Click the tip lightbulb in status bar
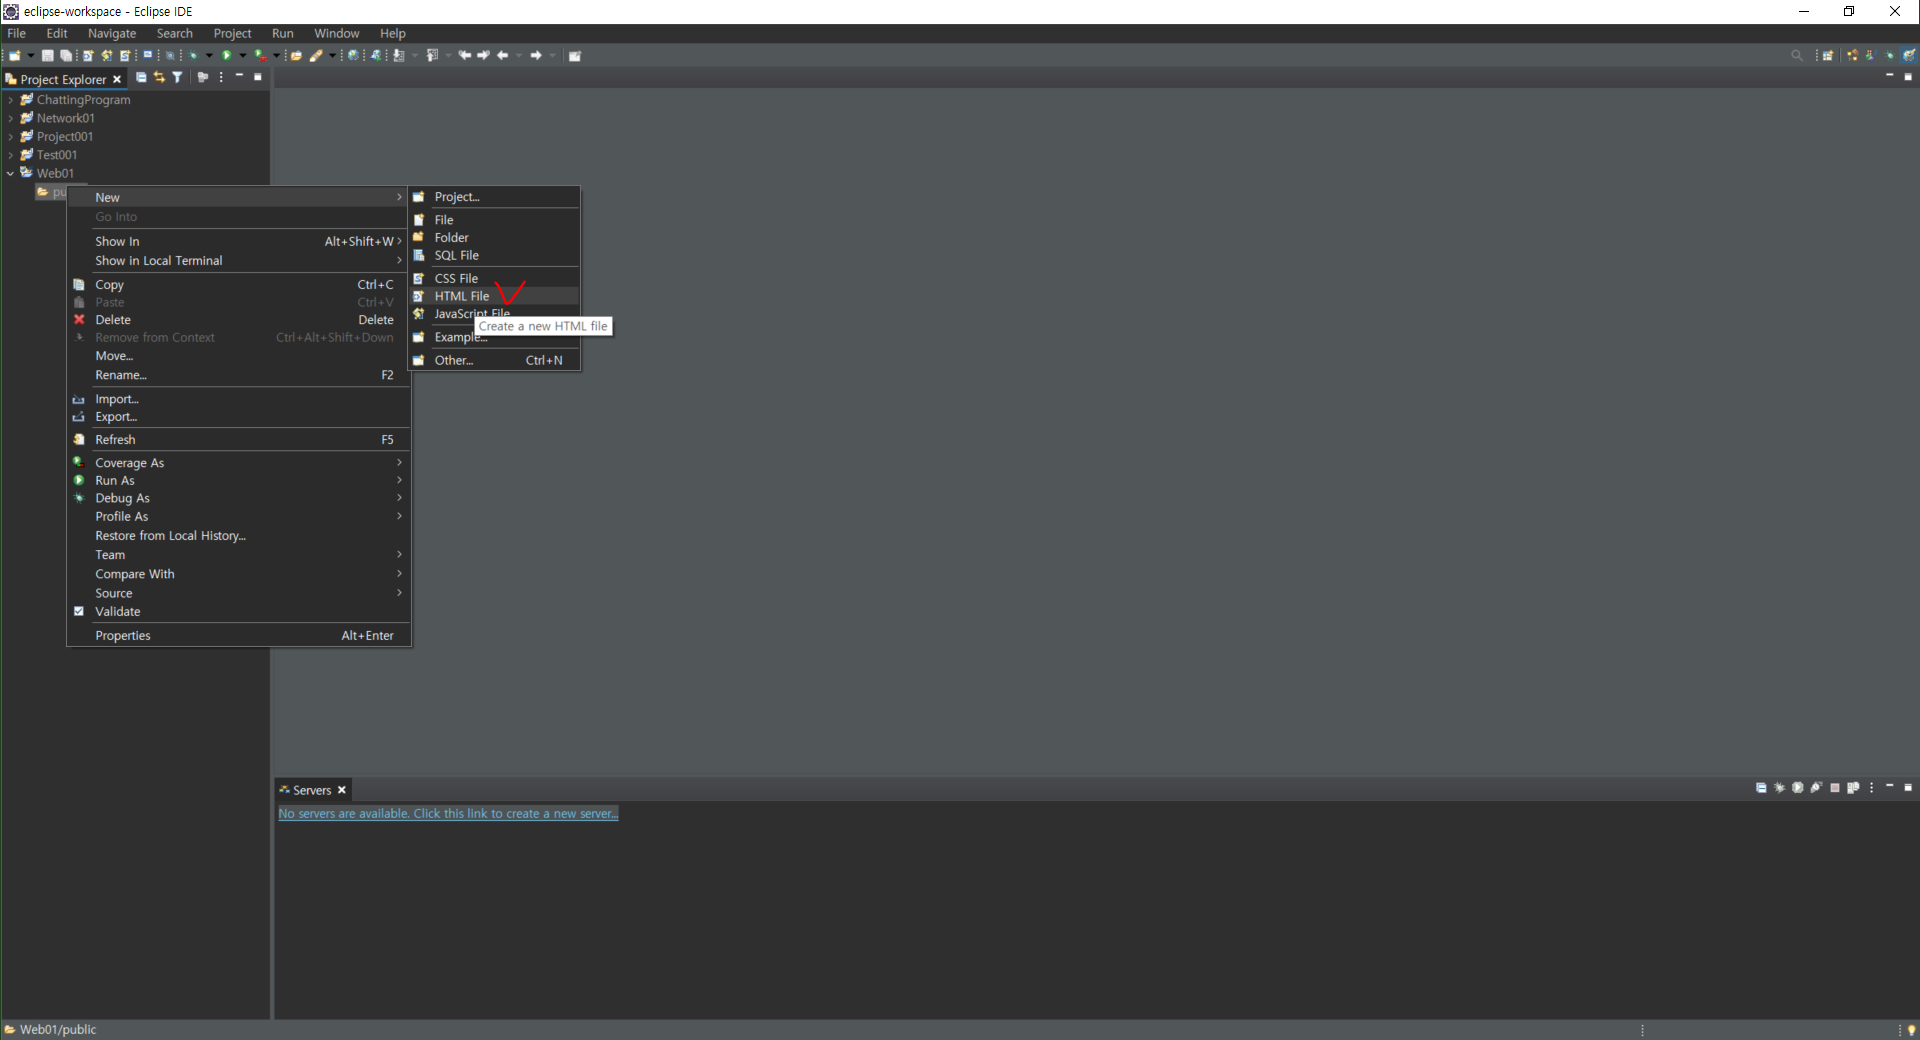 coord(1911,1030)
